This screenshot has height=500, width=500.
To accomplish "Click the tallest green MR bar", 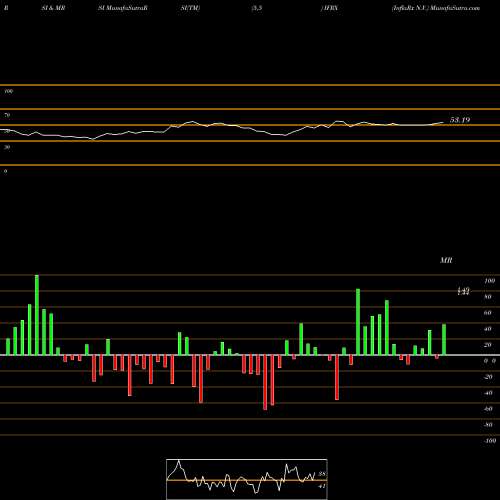I will (x=37, y=315).
